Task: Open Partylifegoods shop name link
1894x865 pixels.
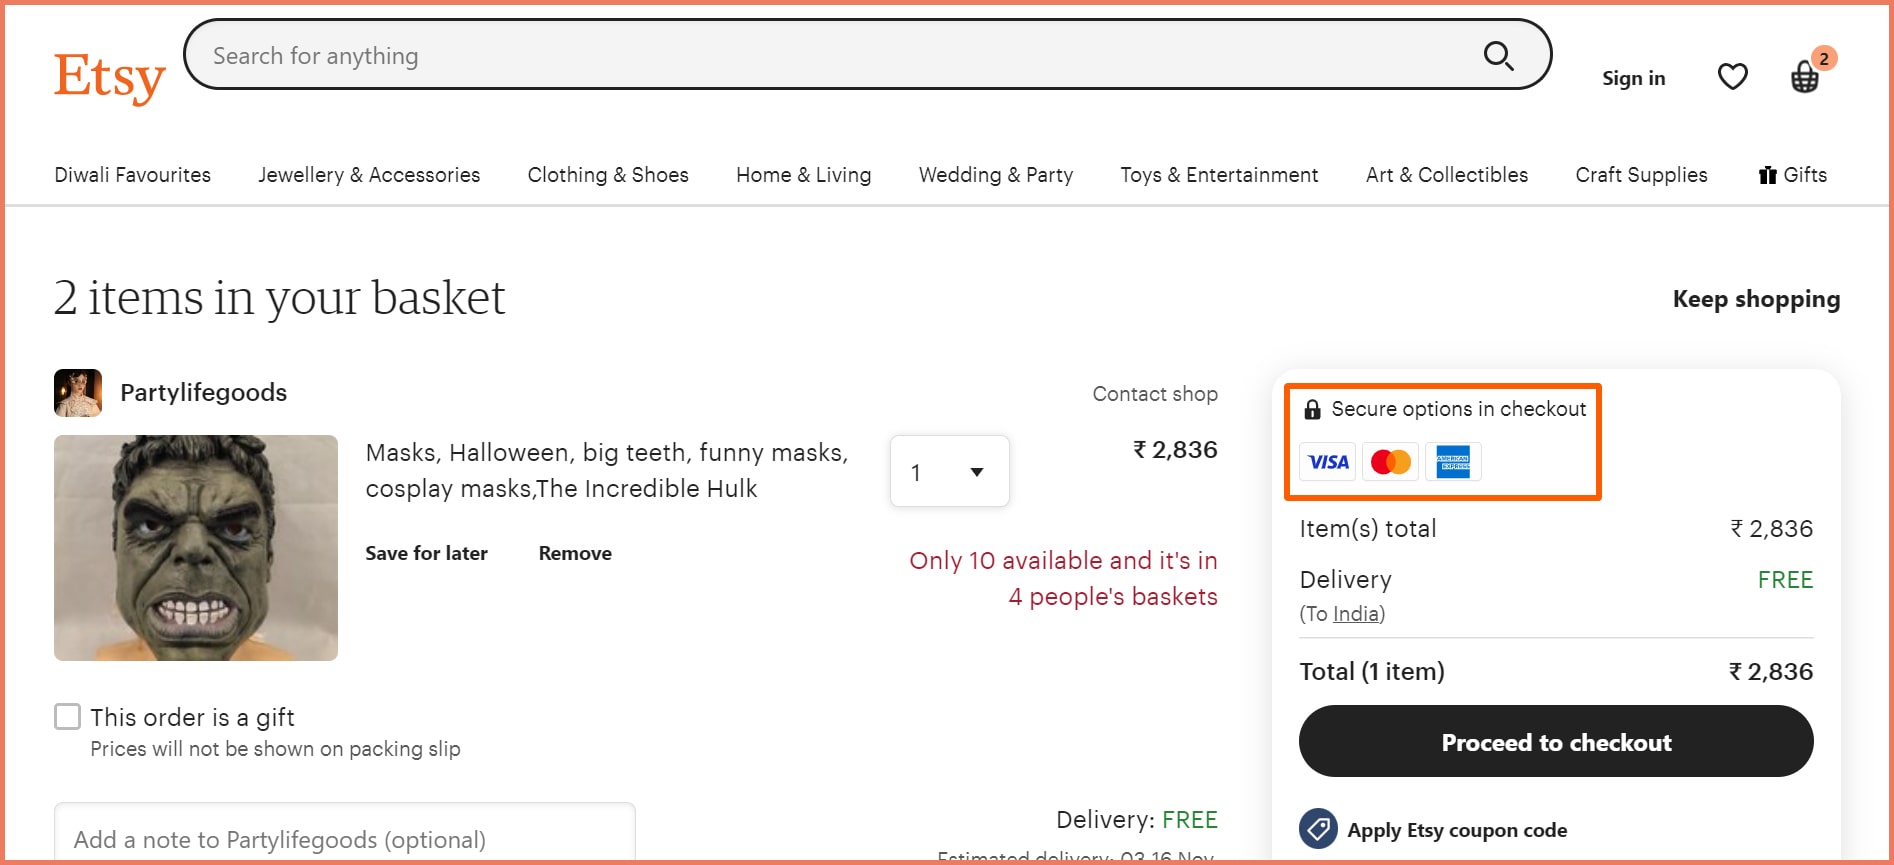Action: [204, 393]
